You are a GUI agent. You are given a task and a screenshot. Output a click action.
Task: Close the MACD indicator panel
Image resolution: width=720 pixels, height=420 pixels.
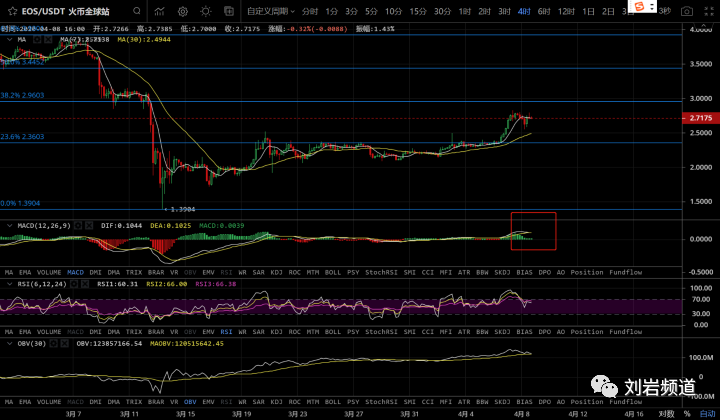[89, 225]
